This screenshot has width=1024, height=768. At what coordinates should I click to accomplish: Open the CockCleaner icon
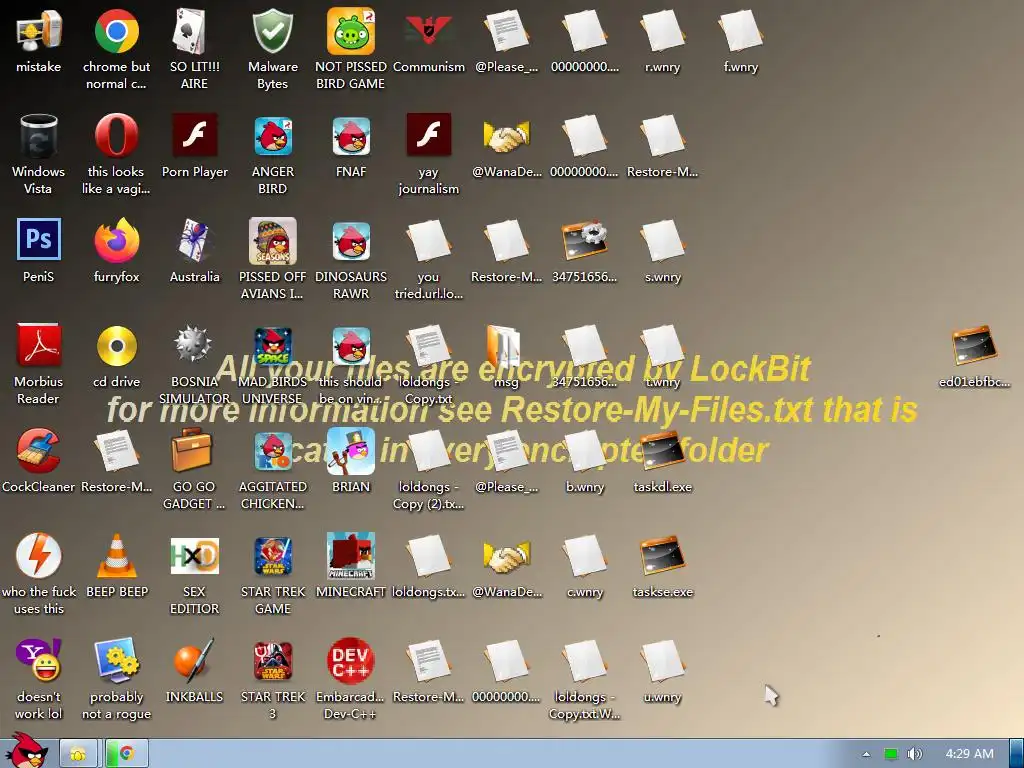pos(39,451)
